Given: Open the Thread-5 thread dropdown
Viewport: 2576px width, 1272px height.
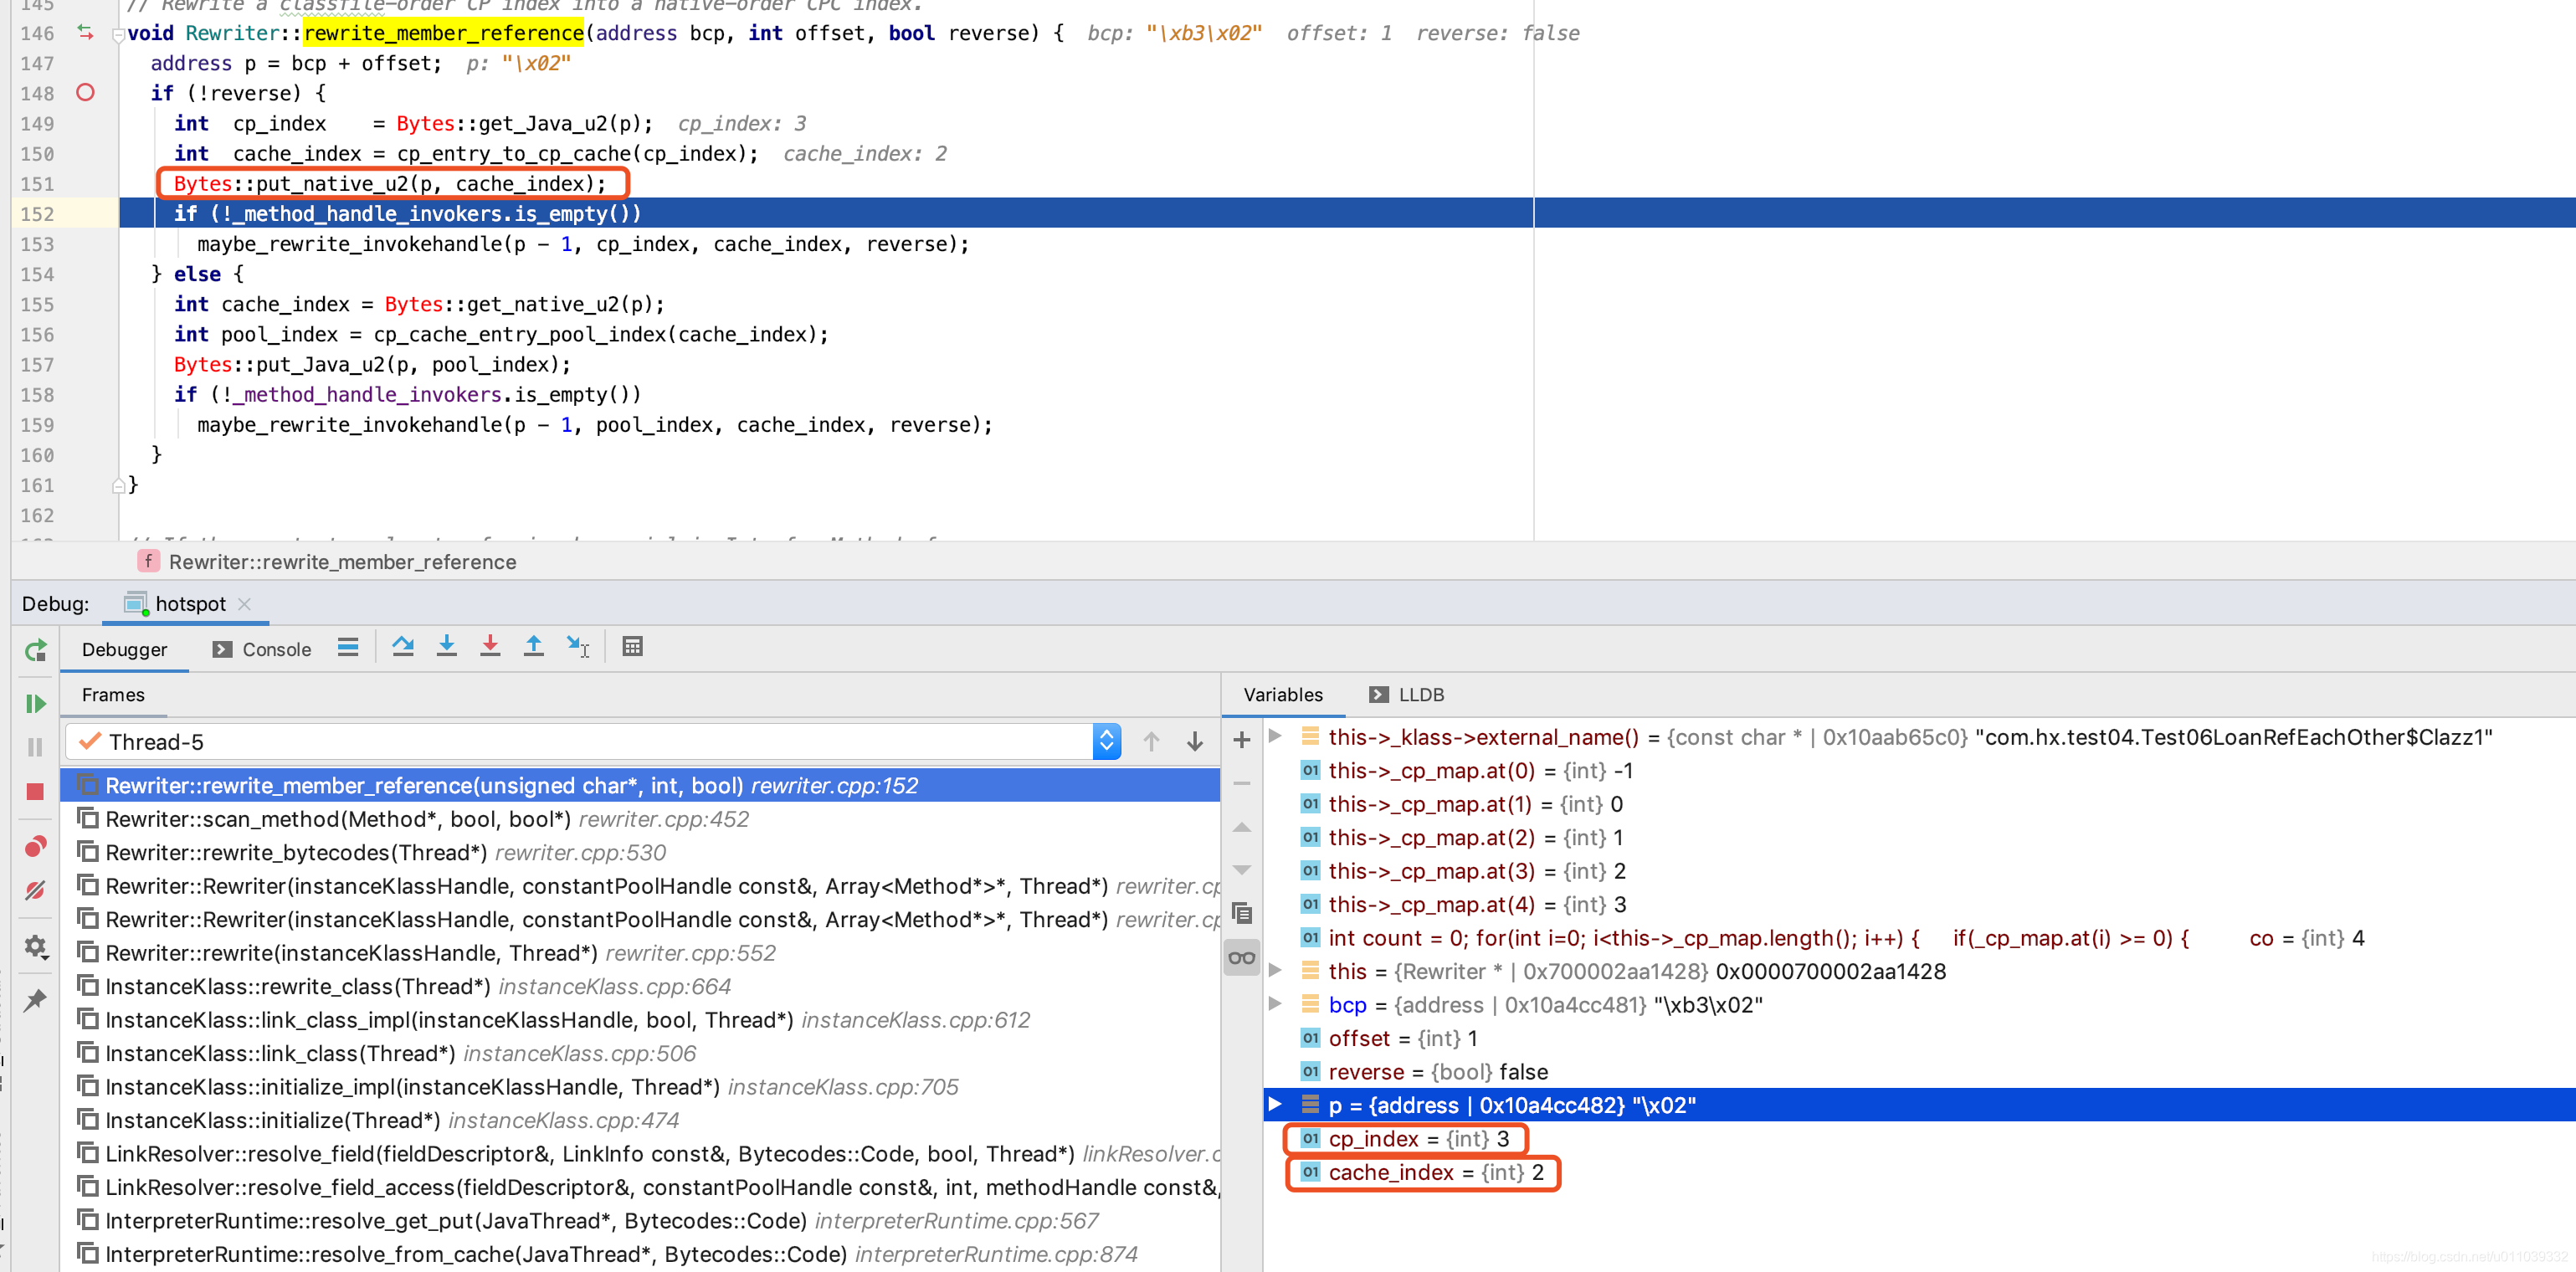Looking at the screenshot, I should 1106,741.
